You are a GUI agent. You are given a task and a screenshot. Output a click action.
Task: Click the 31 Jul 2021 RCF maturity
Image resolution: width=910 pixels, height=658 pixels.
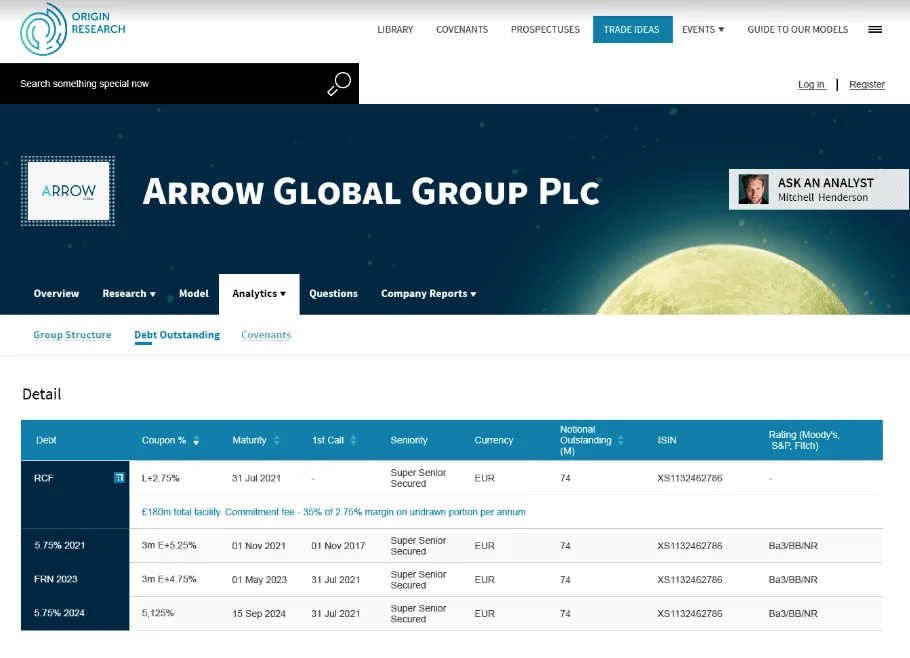coord(257,478)
